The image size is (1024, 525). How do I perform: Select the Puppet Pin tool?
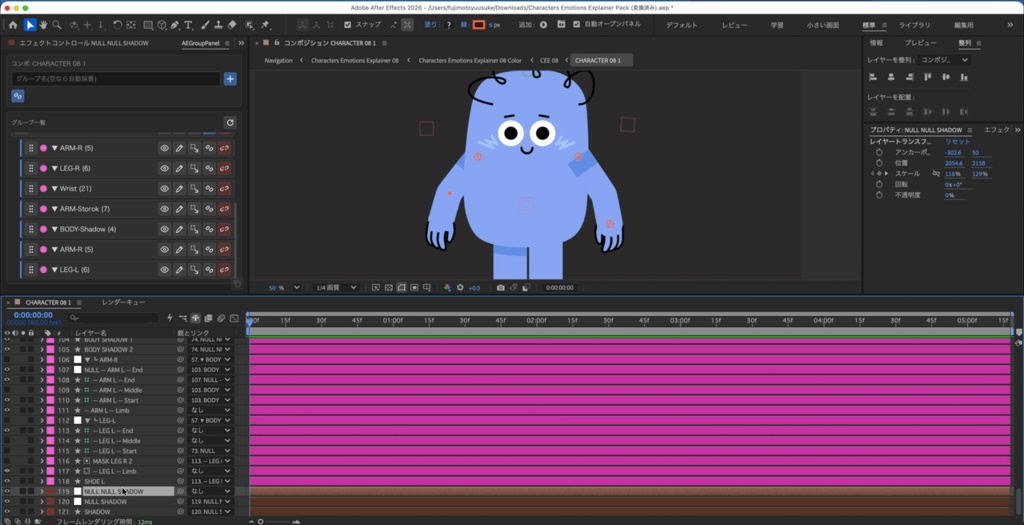(x=266, y=25)
